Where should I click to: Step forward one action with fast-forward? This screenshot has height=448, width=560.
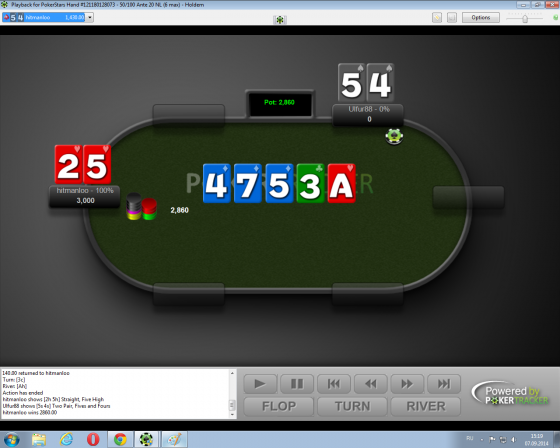coord(407,384)
